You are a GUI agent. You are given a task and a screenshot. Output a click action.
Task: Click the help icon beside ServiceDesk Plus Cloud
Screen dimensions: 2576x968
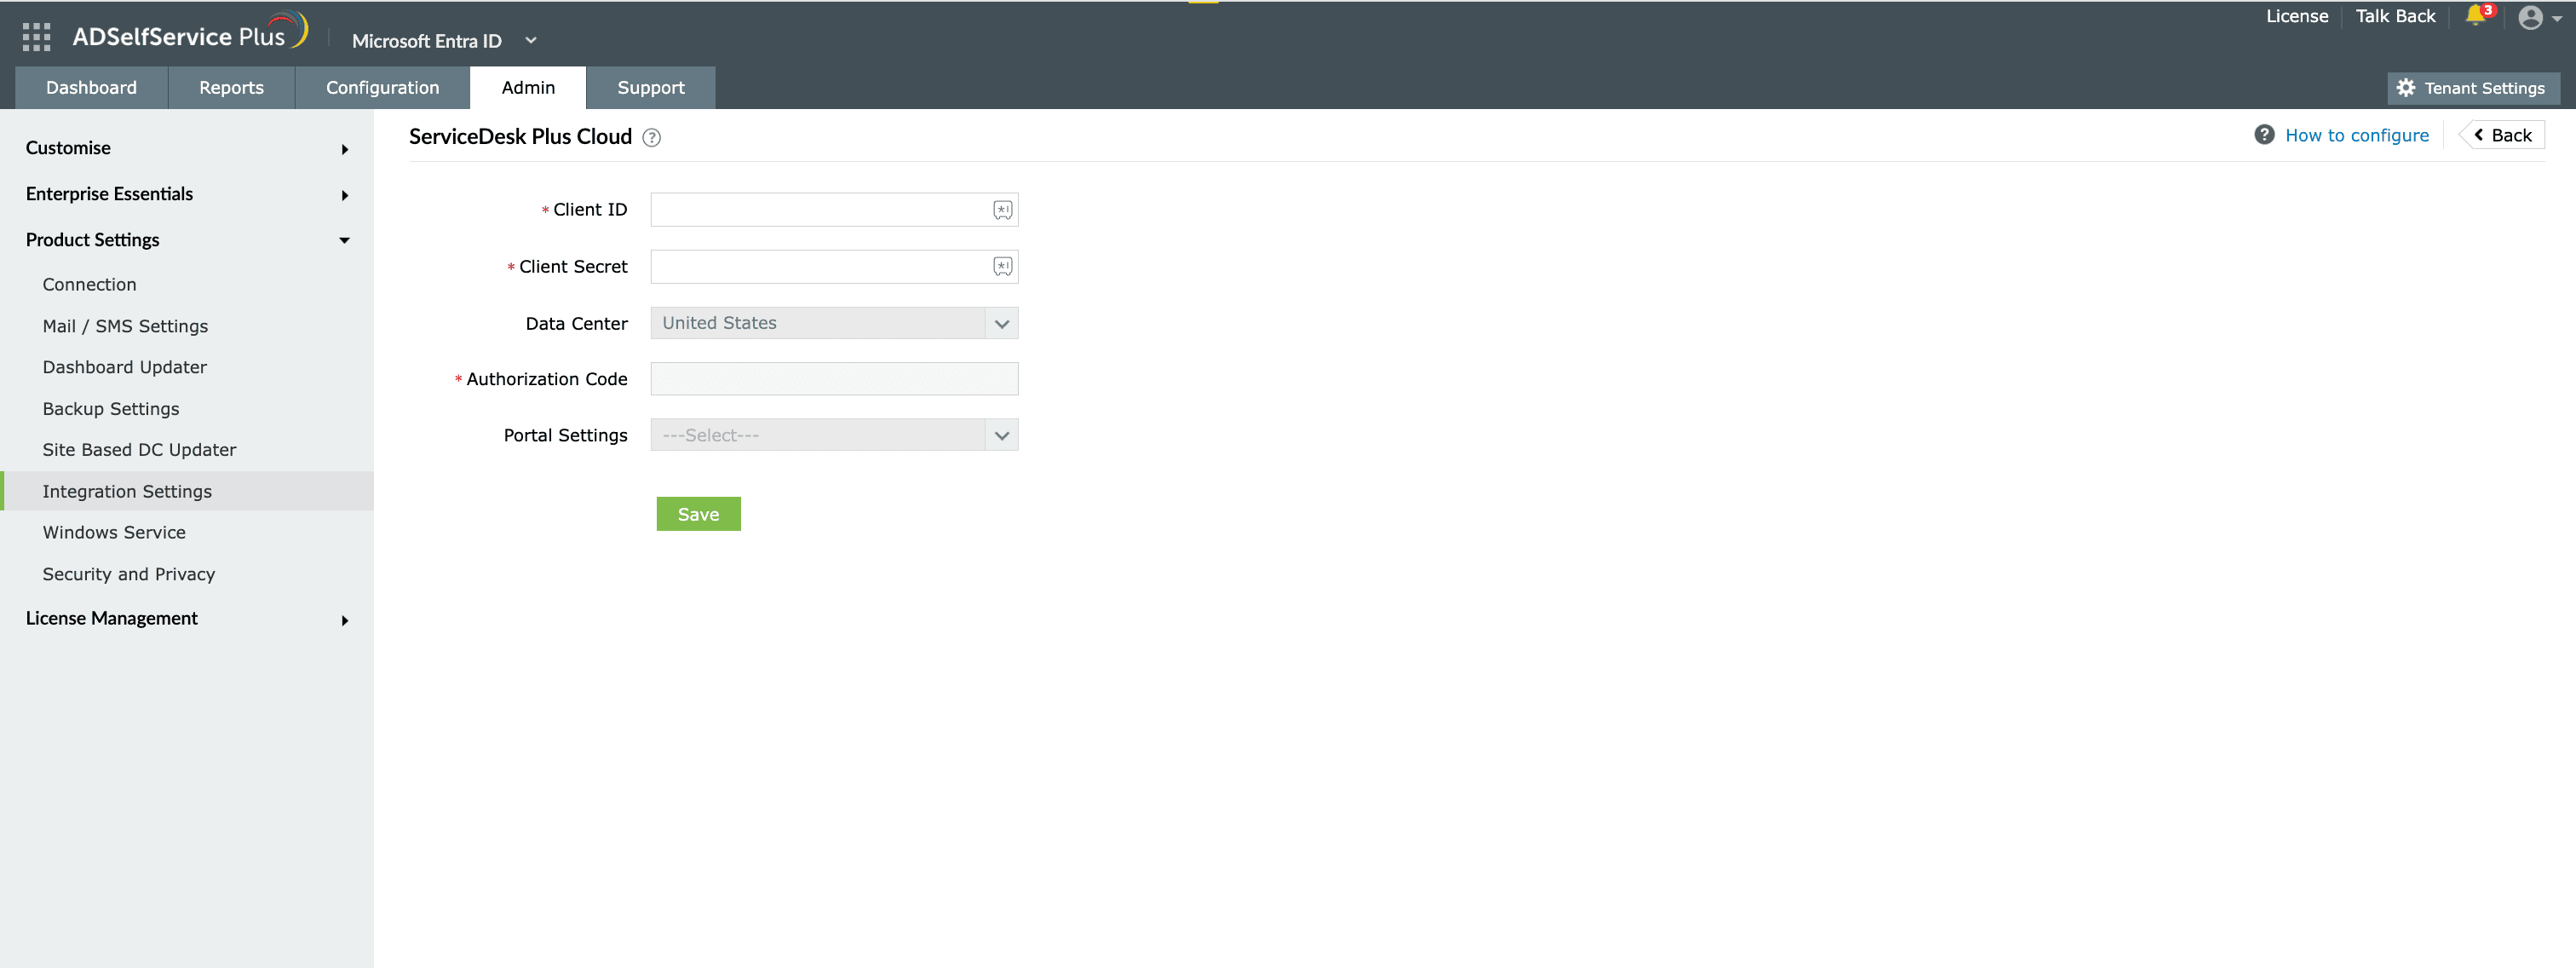tap(652, 138)
